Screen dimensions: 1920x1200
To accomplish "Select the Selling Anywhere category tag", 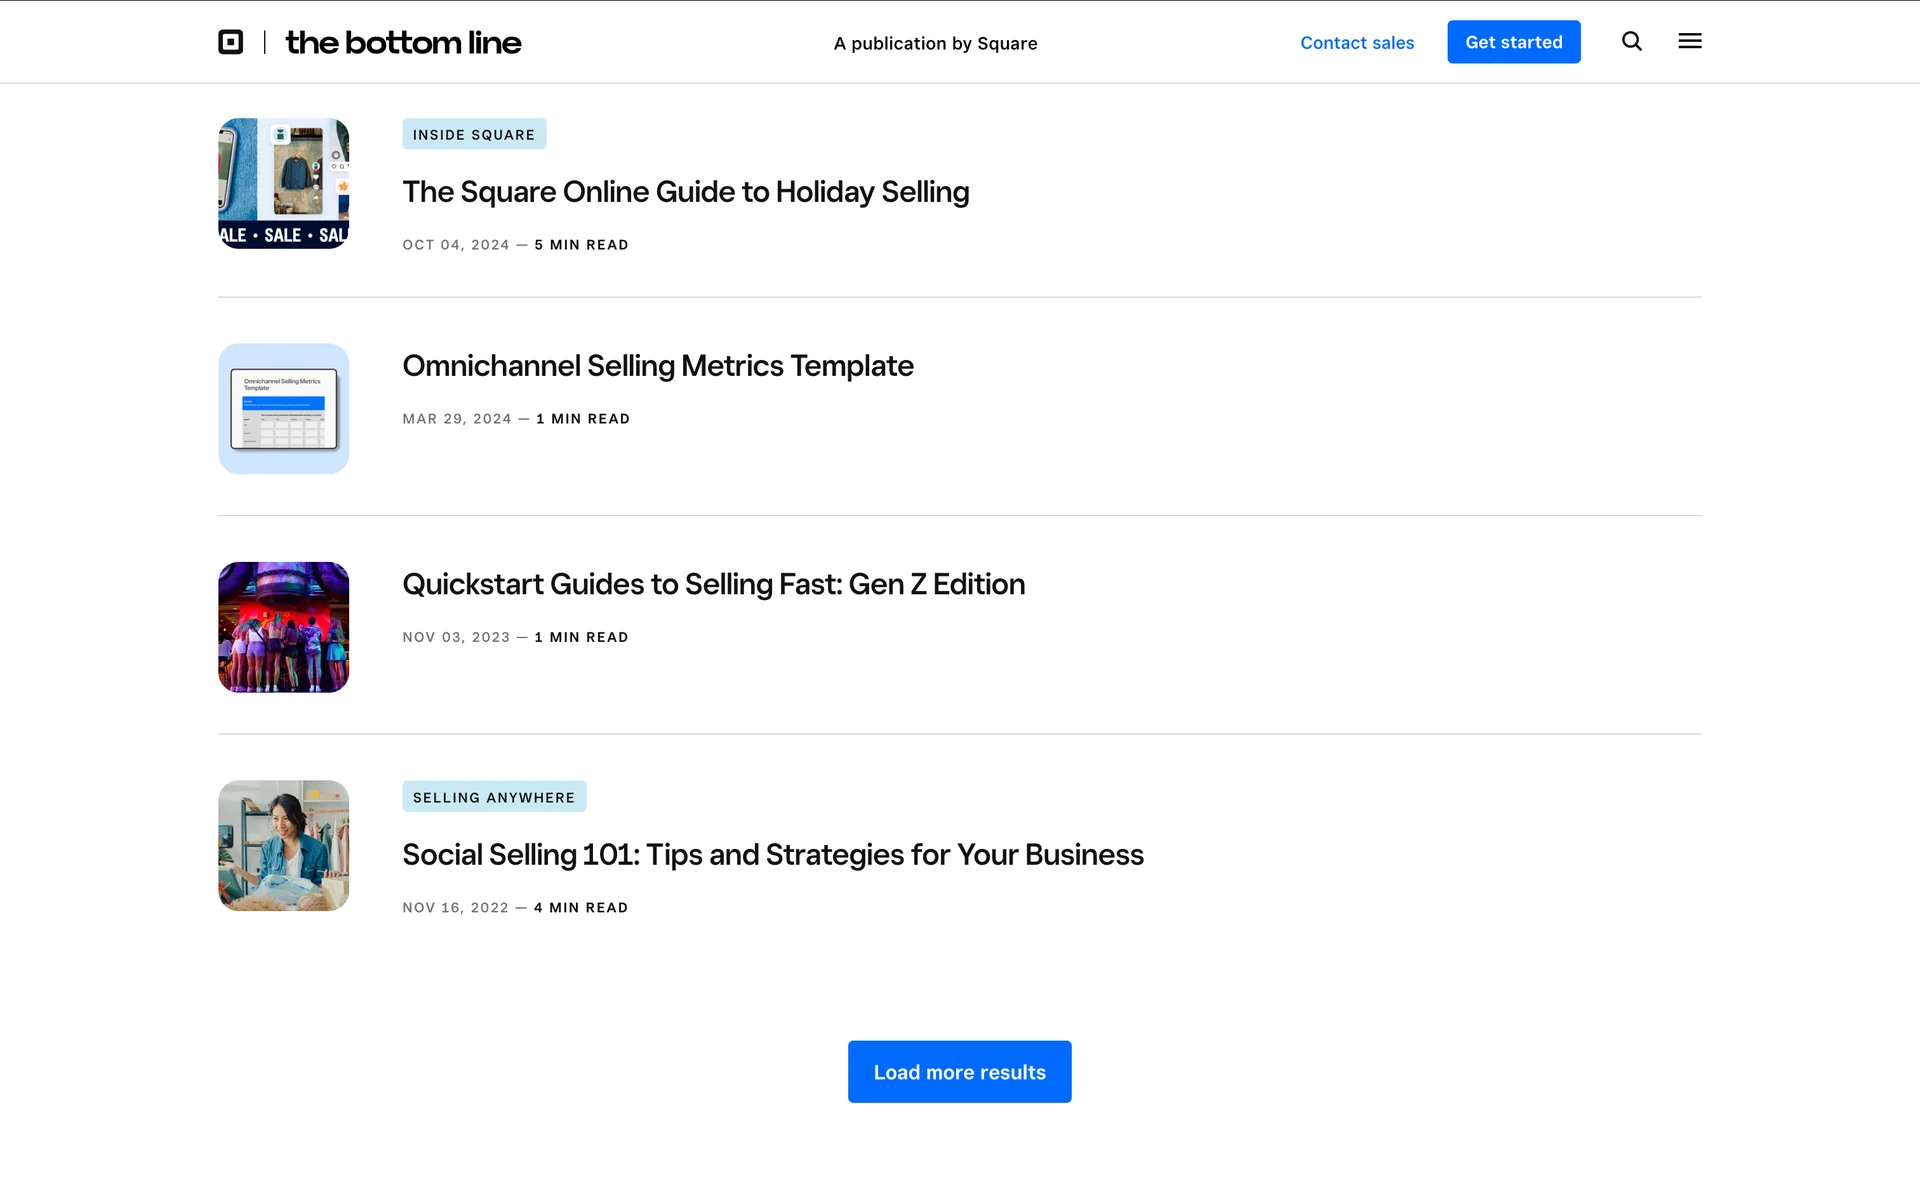I will pos(494,797).
